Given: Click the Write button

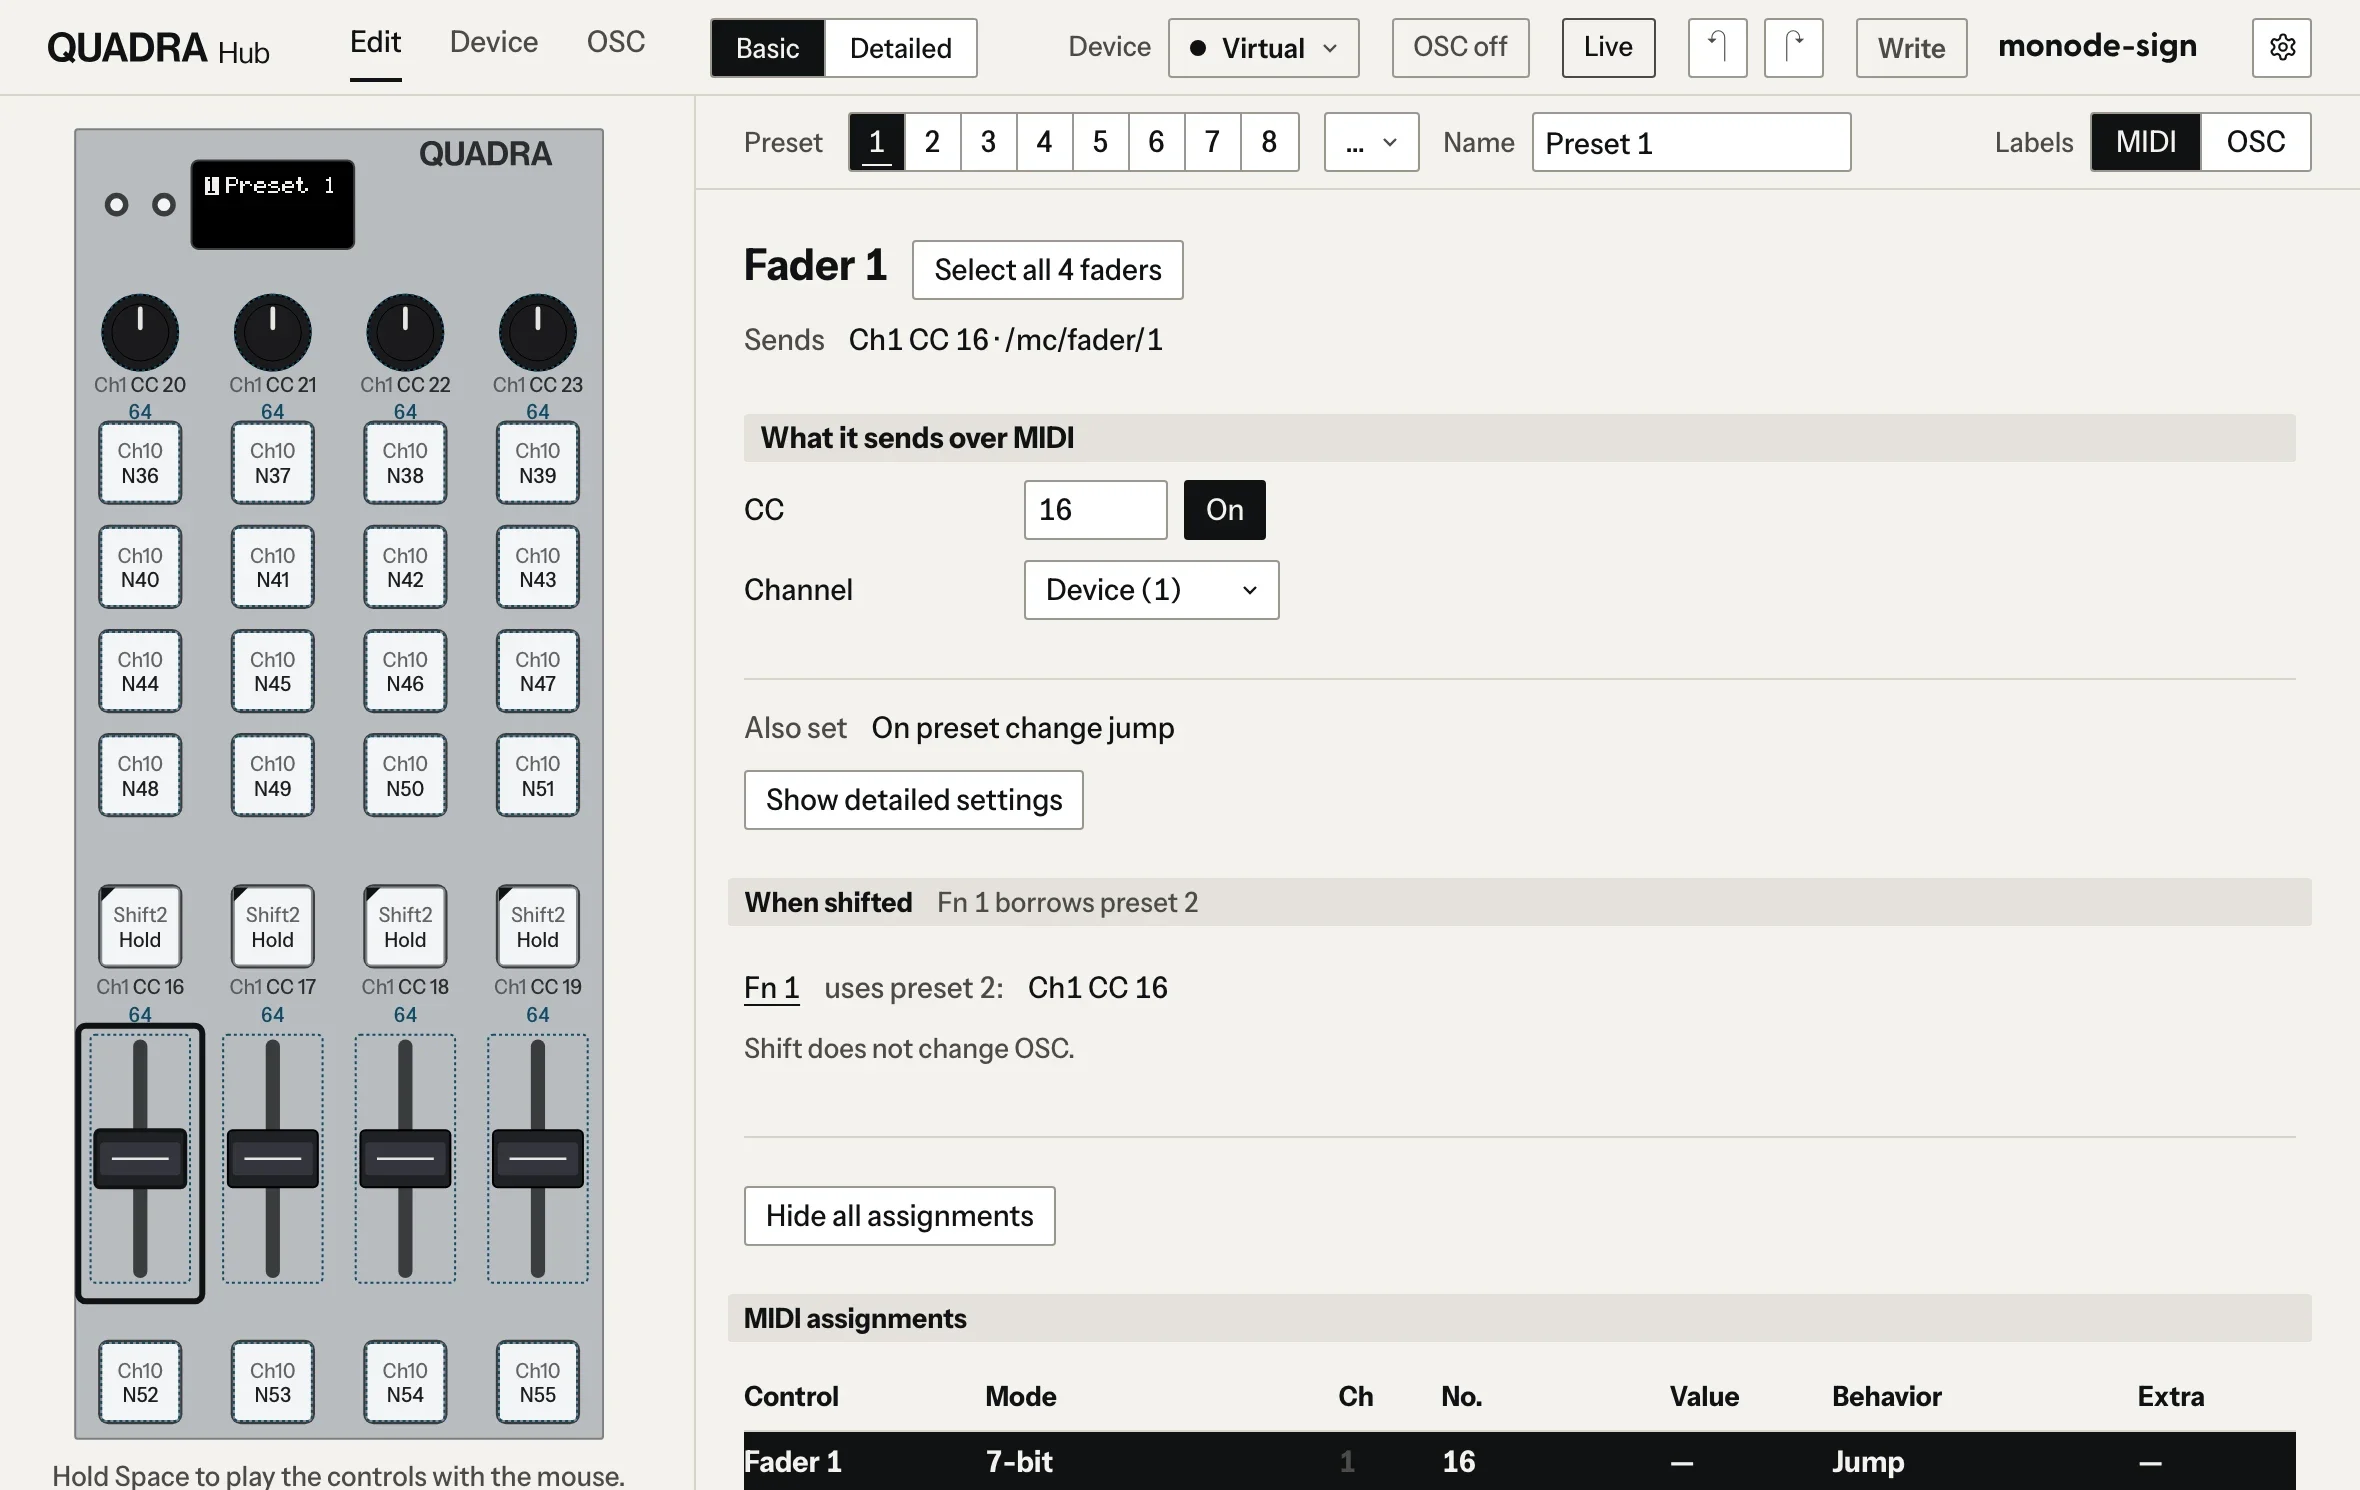Looking at the screenshot, I should coord(1911,48).
